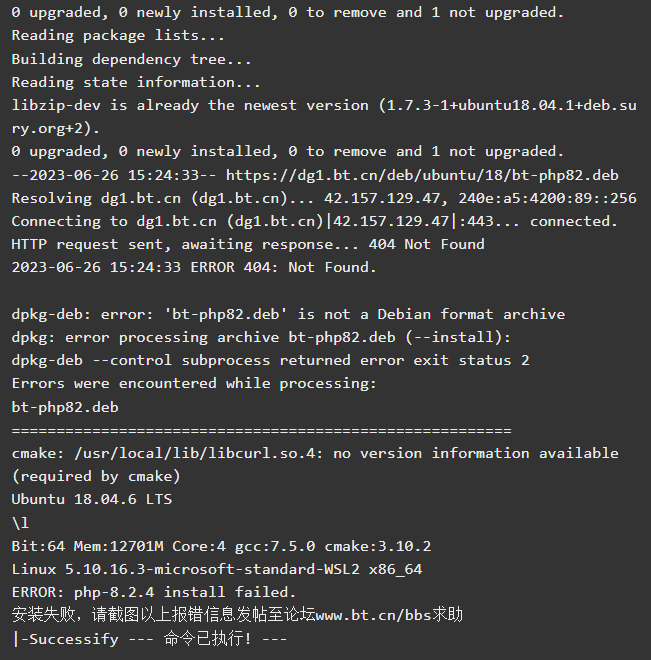Click the 'HTTP request sent' response line
The width and height of the screenshot is (651, 660).
coord(248,245)
